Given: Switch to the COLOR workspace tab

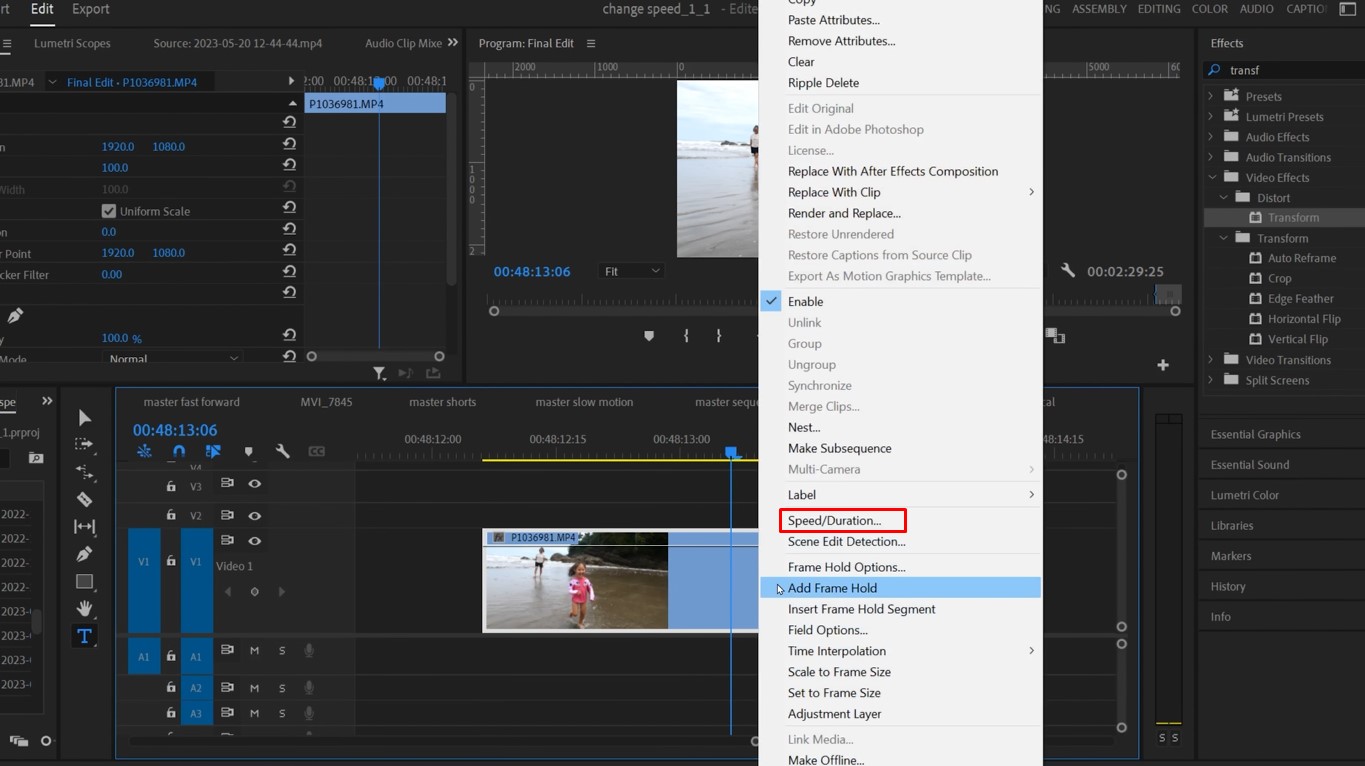Looking at the screenshot, I should point(1209,8).
